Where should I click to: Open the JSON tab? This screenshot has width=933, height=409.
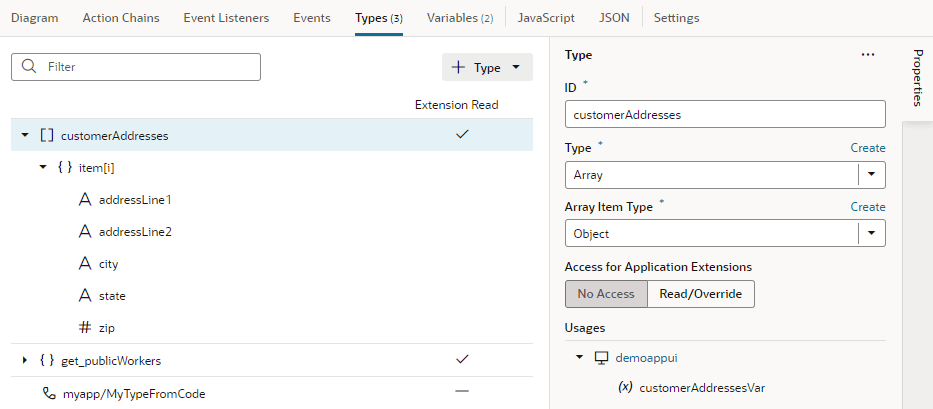pyautogui.click(x=614, y=18)
